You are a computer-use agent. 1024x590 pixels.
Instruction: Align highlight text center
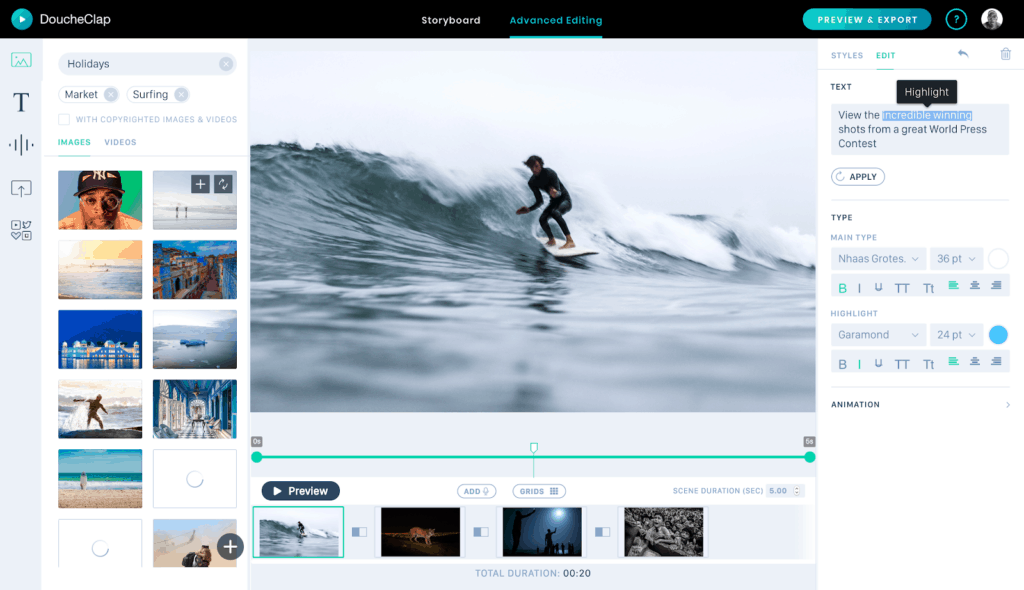975,361
